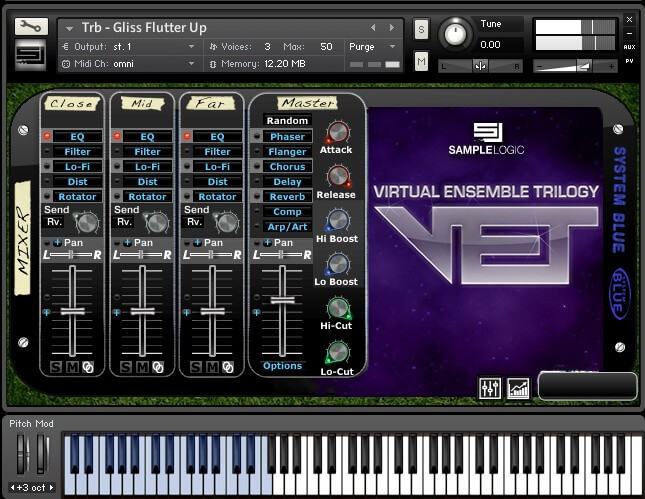
Task: Click the Lo Boost knob
Action: pyautogui.click(x=338, y=264)
